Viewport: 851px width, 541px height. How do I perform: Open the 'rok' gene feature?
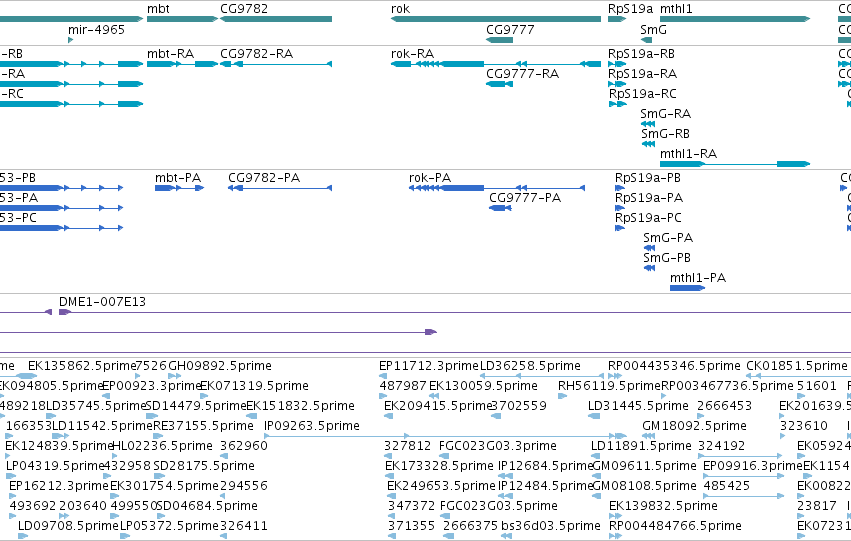coord(496,19)
